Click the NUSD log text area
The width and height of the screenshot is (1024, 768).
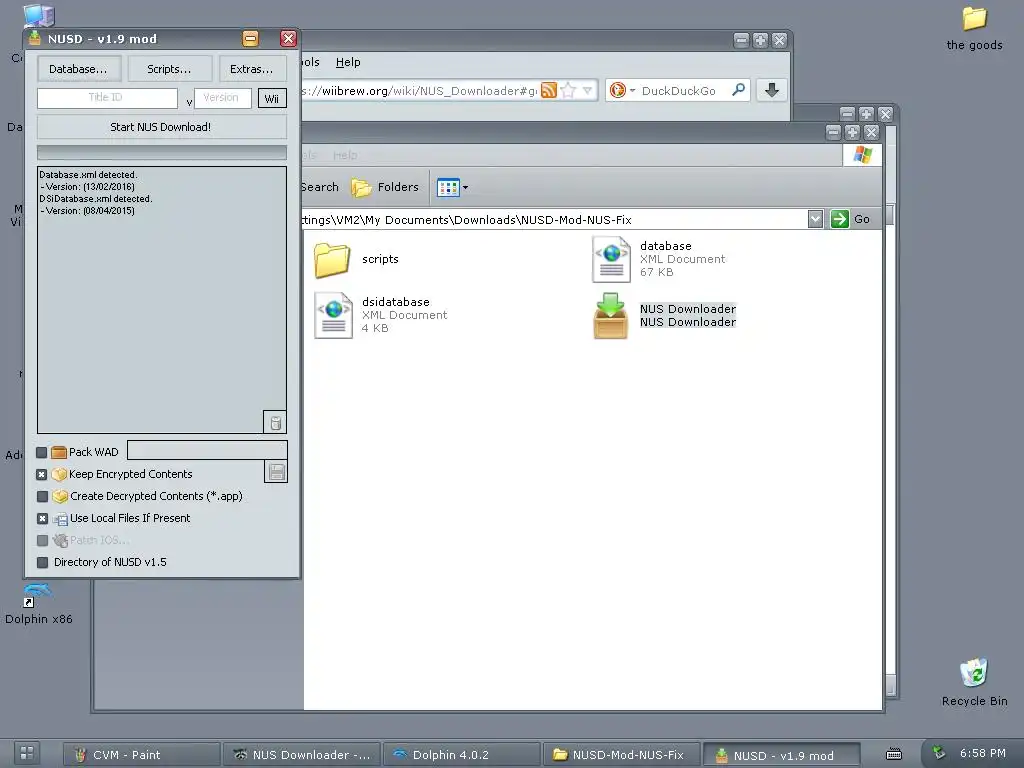pos(161,299)
